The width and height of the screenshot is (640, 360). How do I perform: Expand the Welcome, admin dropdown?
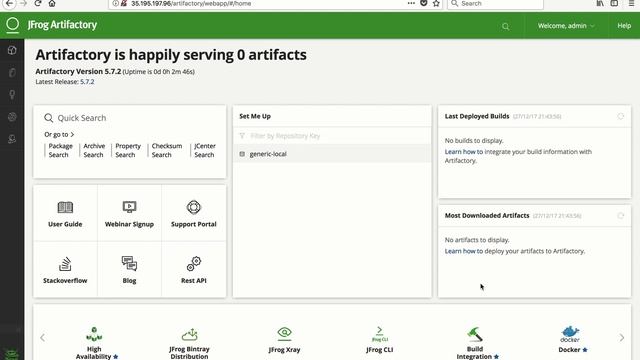566,26
